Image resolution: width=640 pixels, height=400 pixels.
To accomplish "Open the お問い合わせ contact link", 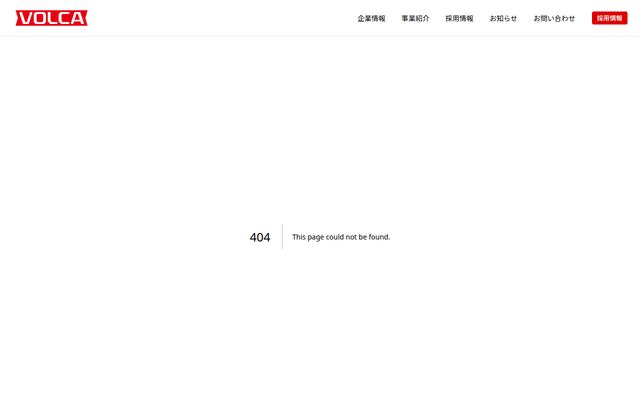I will pyautogui.click(x=554, y=18).
